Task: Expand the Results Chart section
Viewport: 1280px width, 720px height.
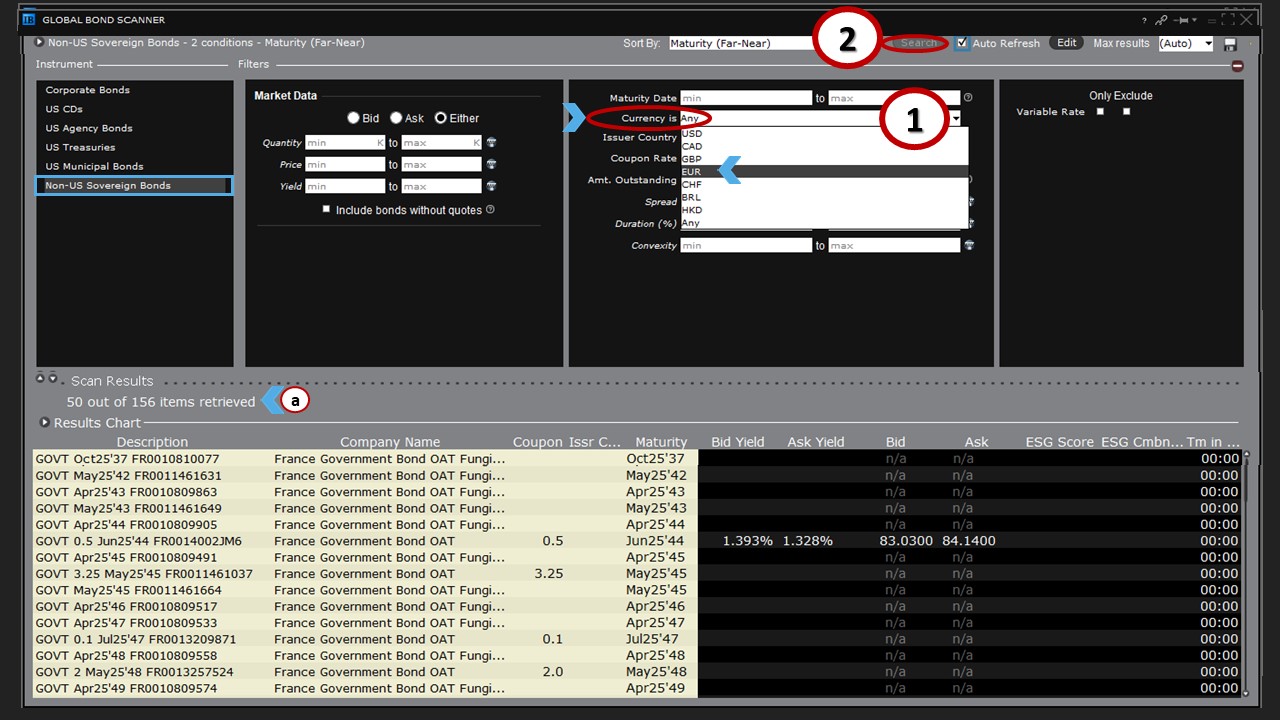Action: (x=44, y=423)
